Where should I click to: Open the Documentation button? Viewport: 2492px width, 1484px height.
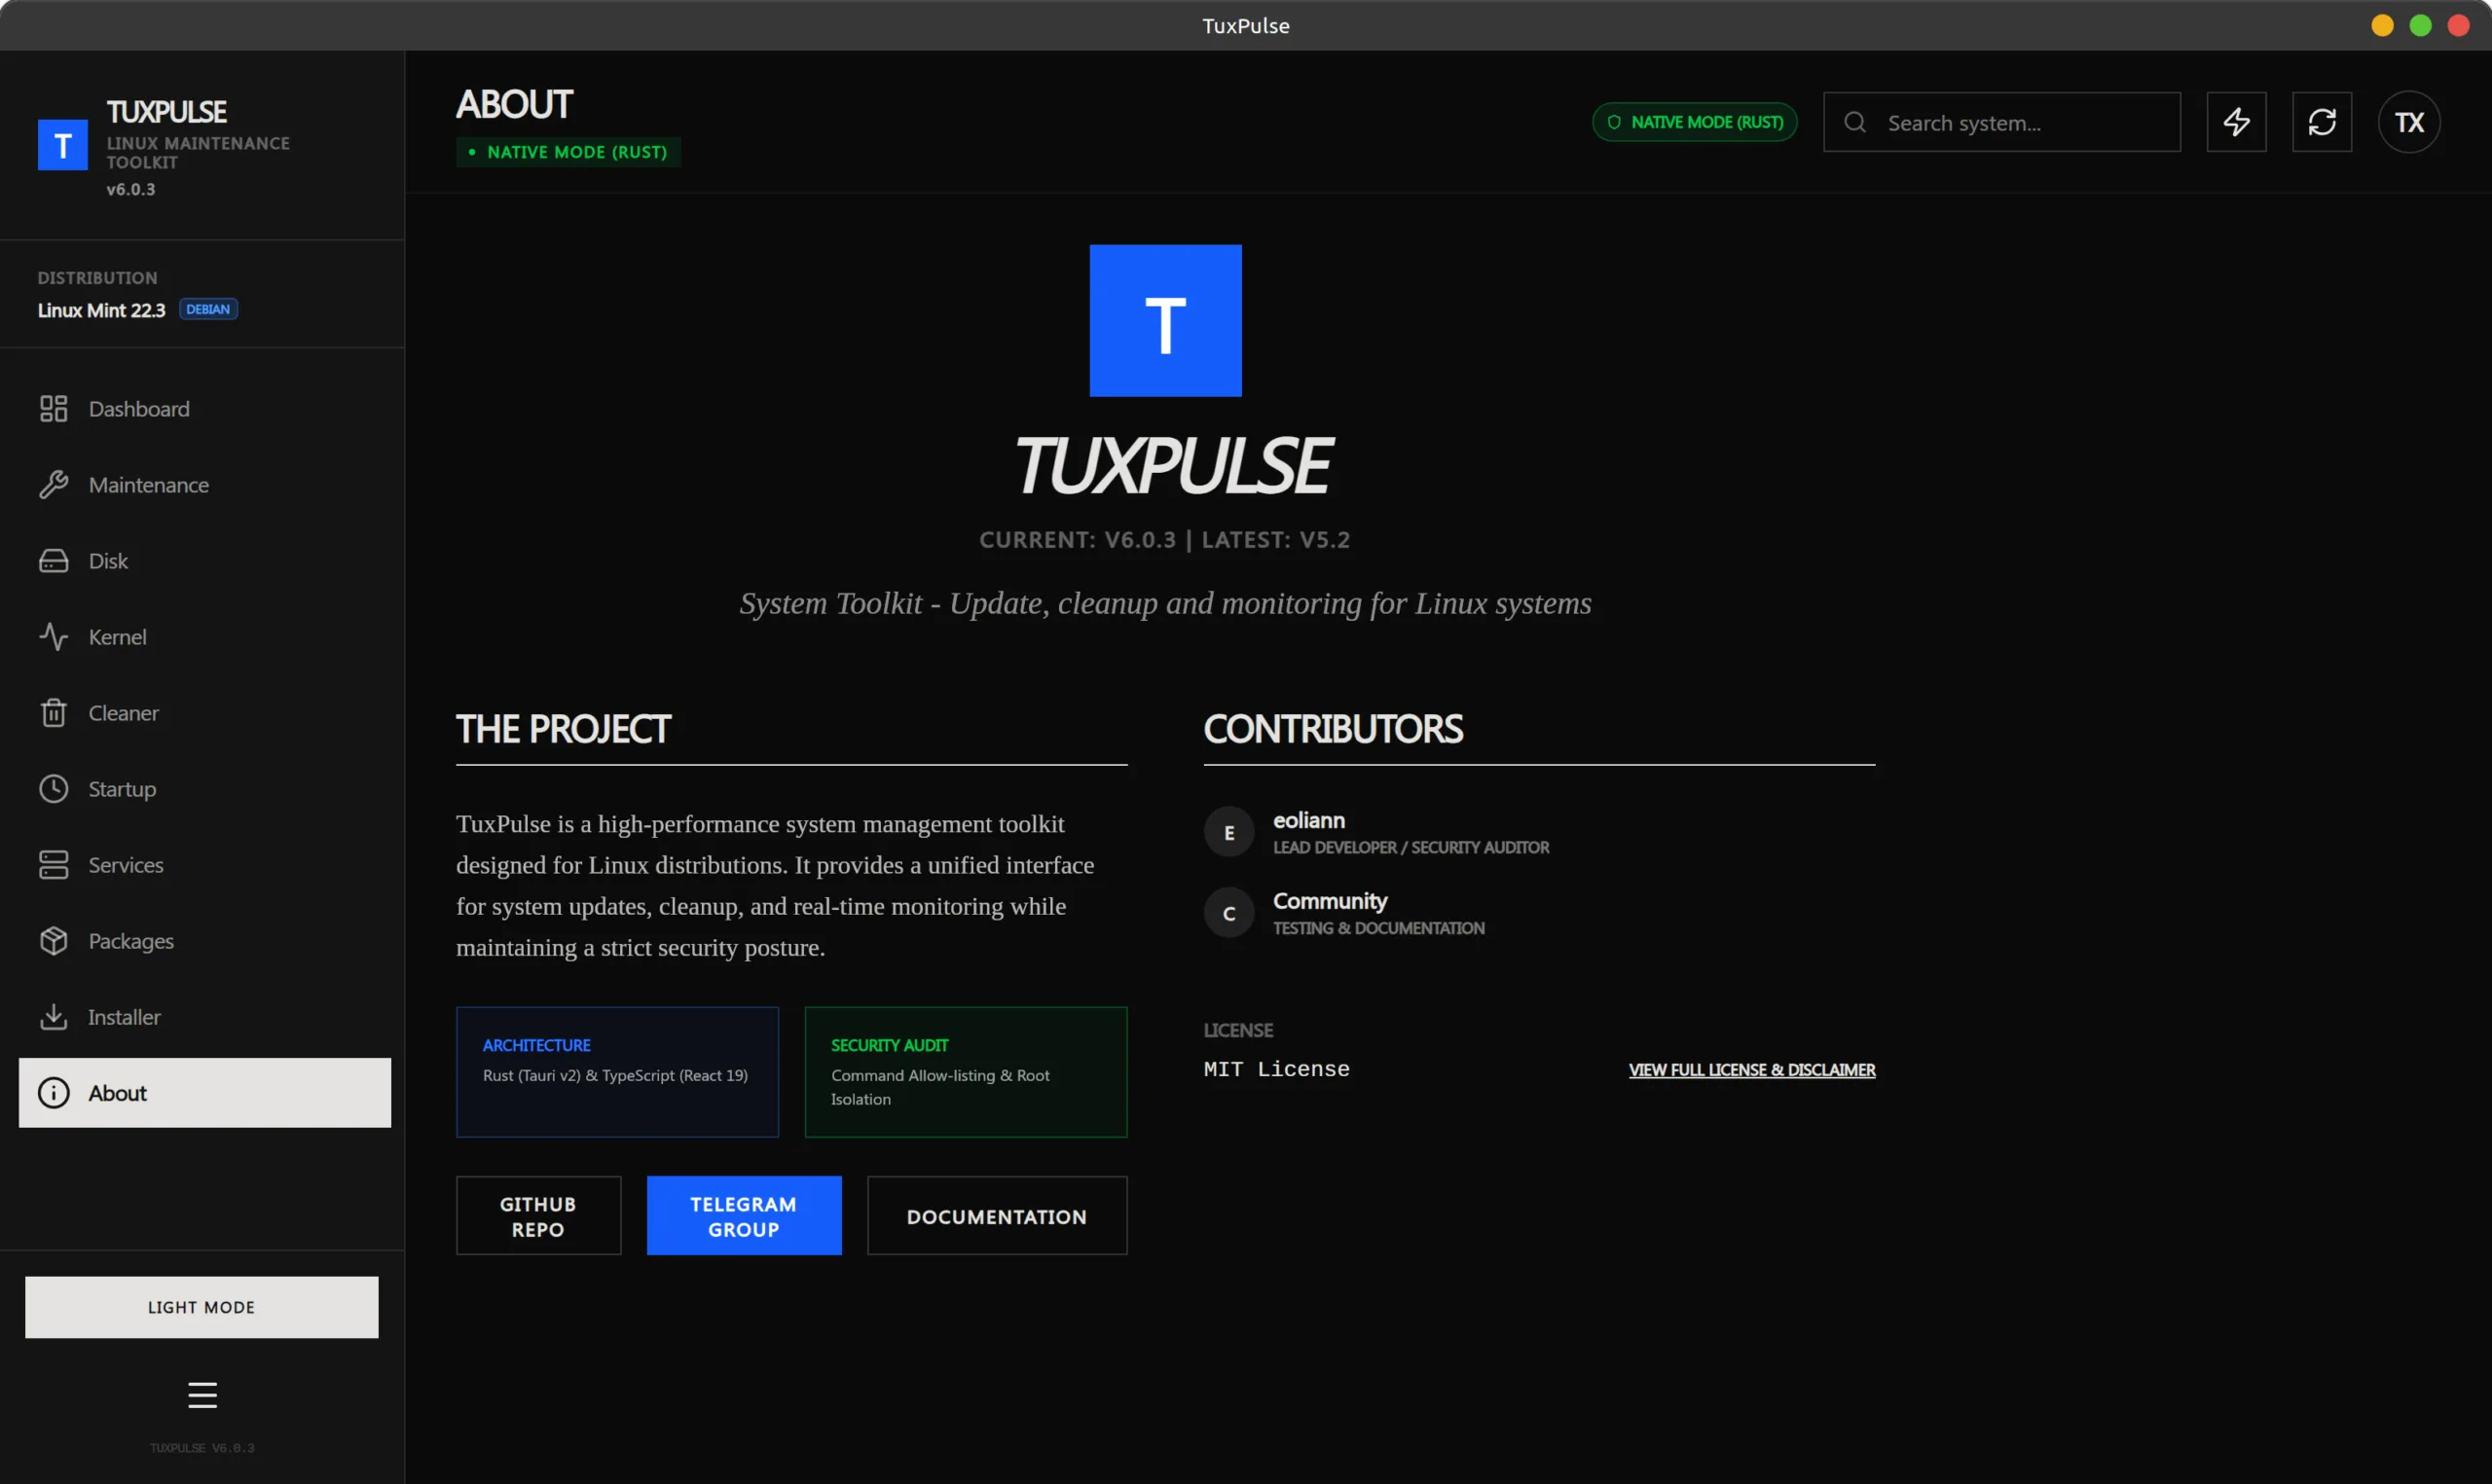[996, 1216]
